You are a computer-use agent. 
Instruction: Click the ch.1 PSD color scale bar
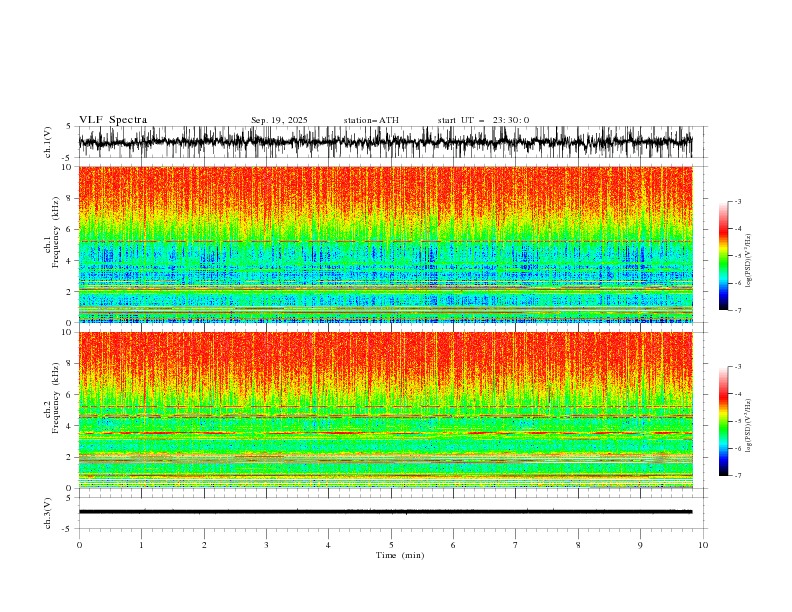[x=723, y=255]
